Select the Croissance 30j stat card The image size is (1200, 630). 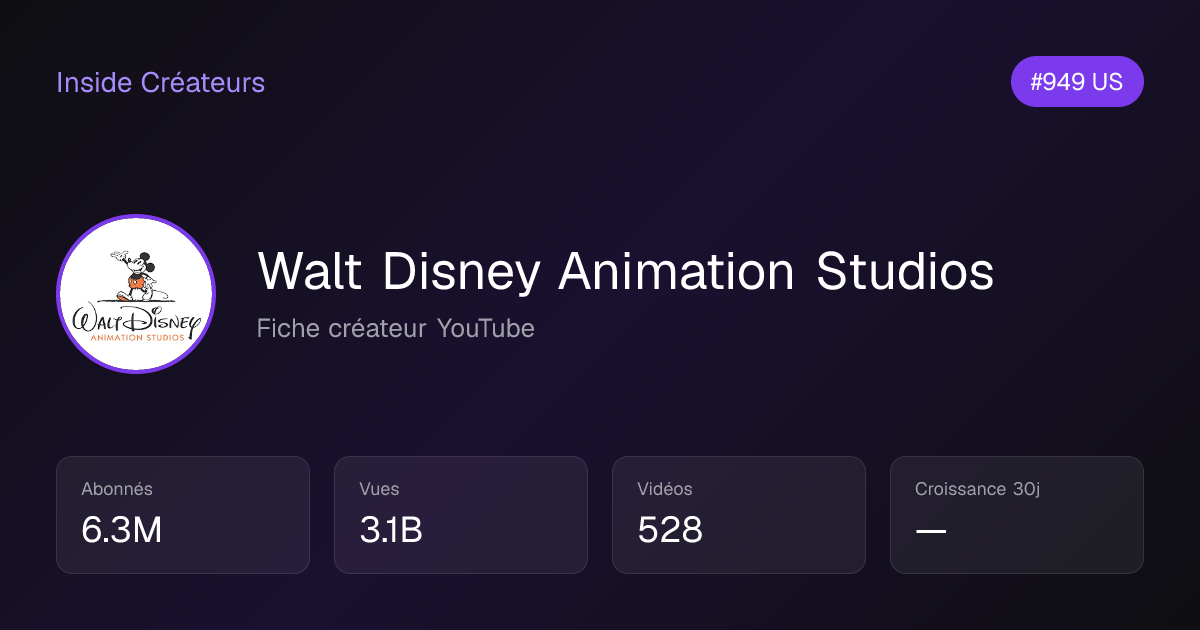pyautogui.click(x=1017, y=515)
